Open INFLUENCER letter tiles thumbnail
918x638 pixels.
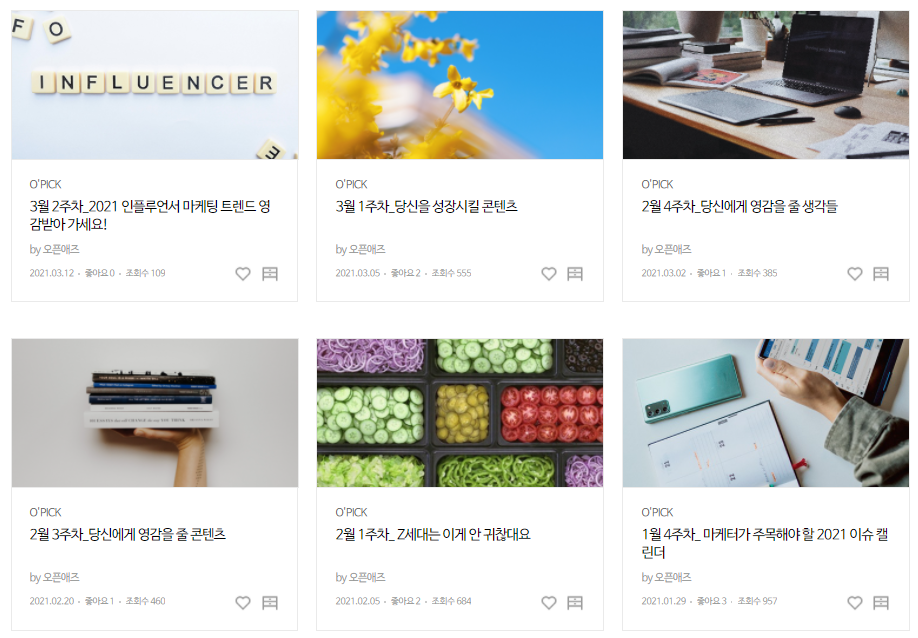click(155, 85)
